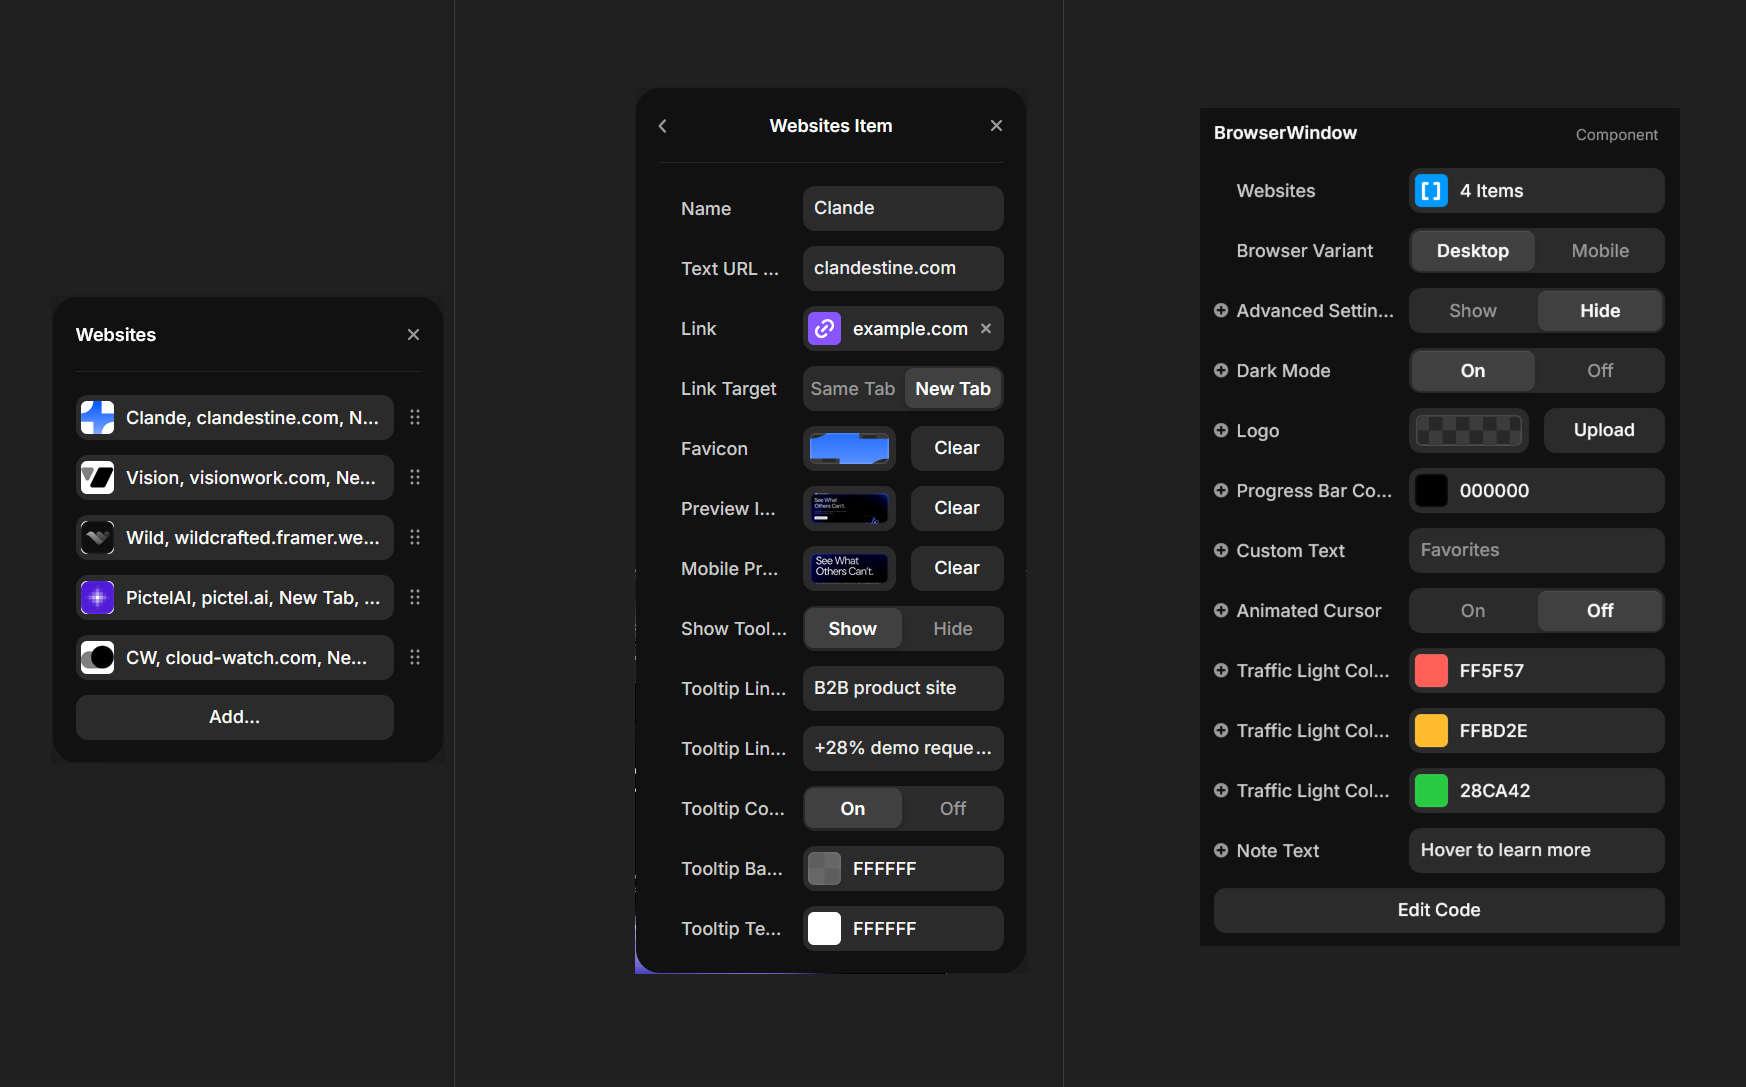Click the CW cloud-watch favicon

(x=97, y=657)
